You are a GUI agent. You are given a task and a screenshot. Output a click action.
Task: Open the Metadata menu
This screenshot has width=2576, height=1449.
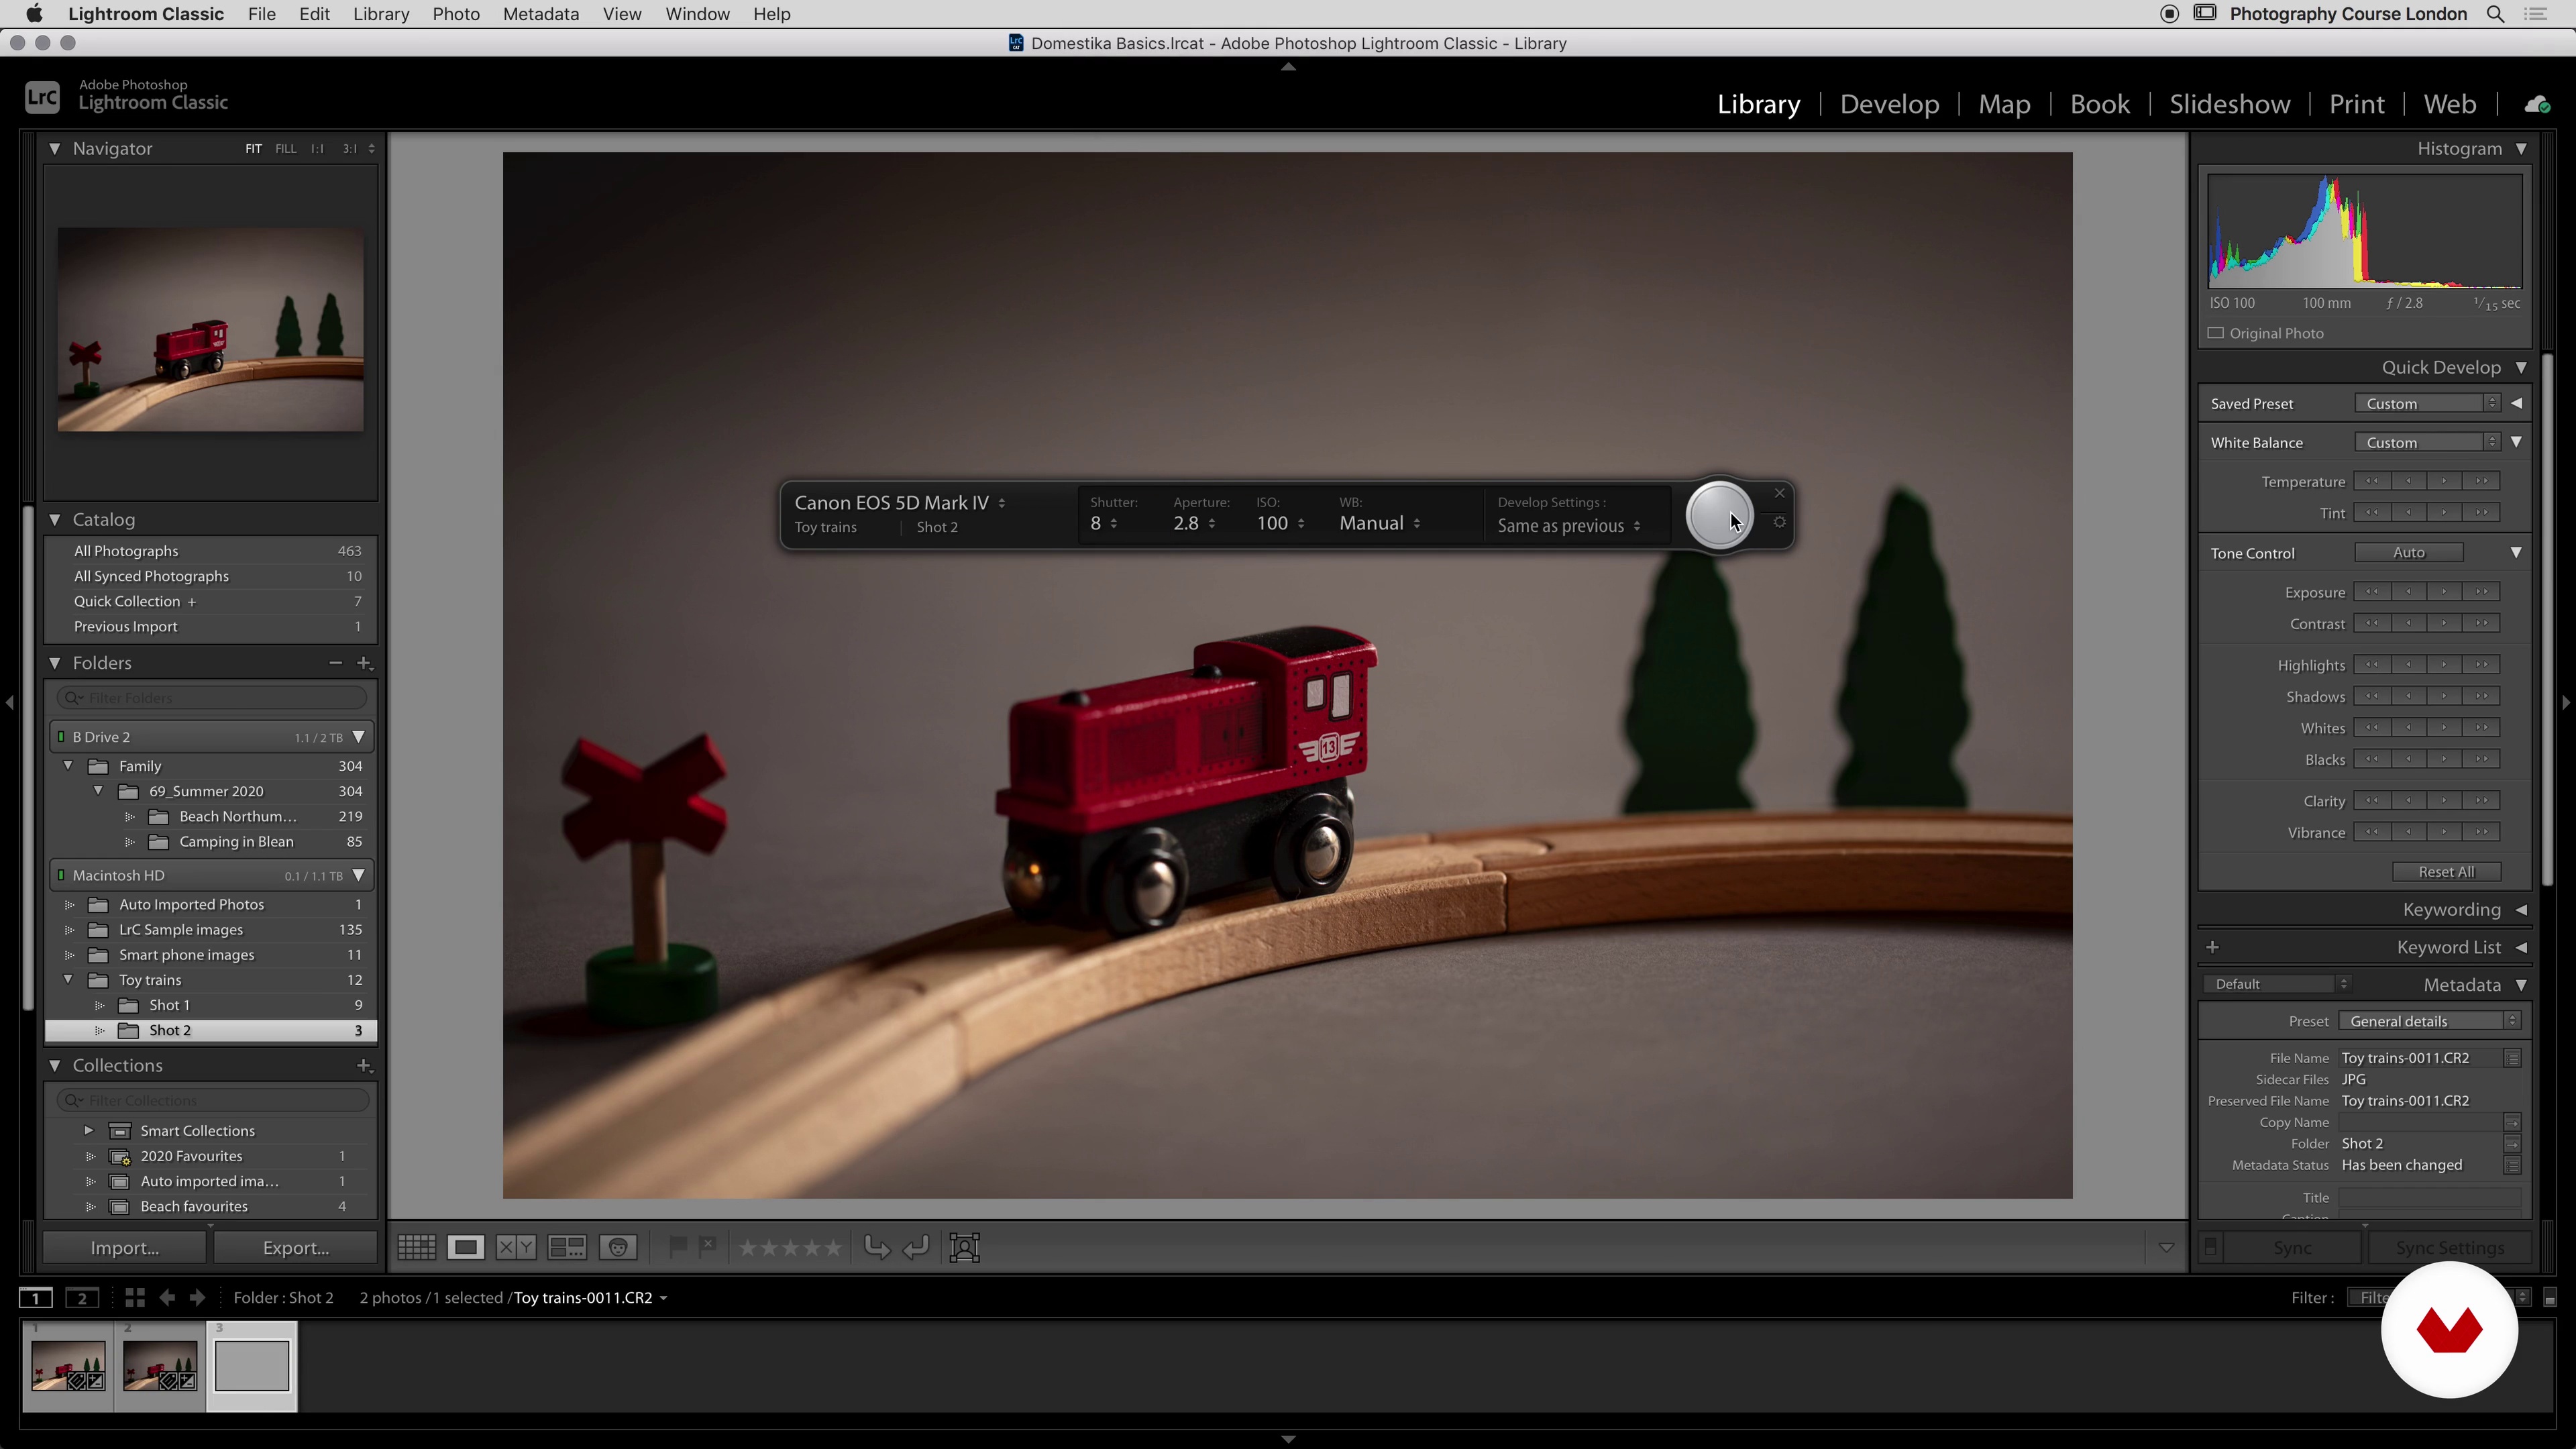540,14
